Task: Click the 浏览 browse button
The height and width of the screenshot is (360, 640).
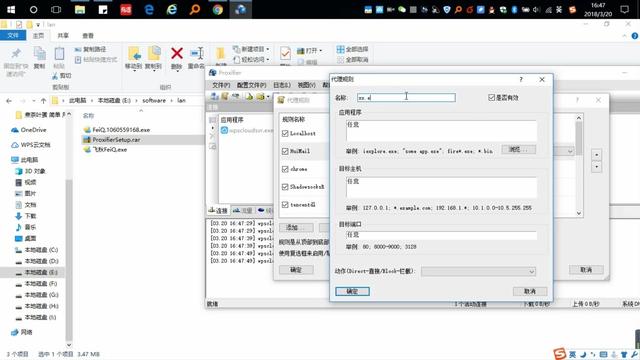Action: [x=518, y=149]
